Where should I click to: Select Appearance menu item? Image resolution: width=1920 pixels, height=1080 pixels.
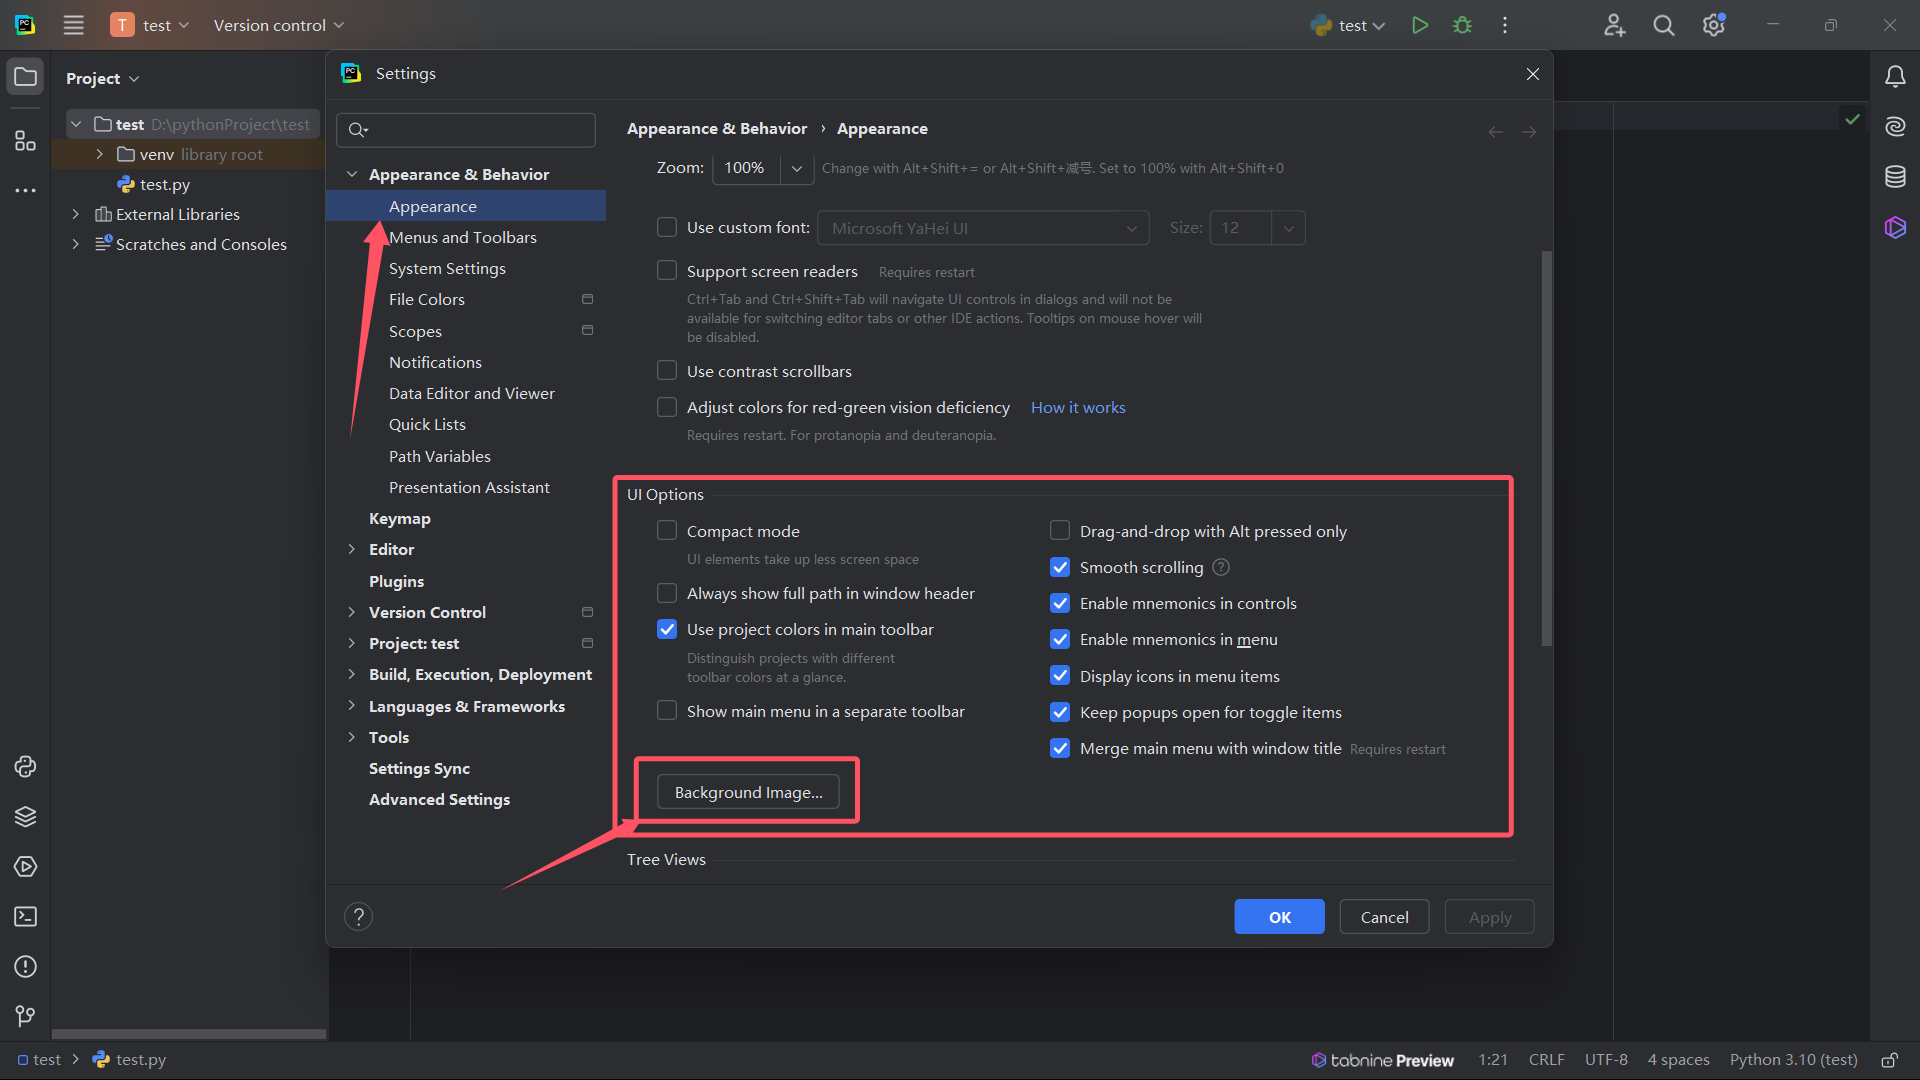(433, 204)
